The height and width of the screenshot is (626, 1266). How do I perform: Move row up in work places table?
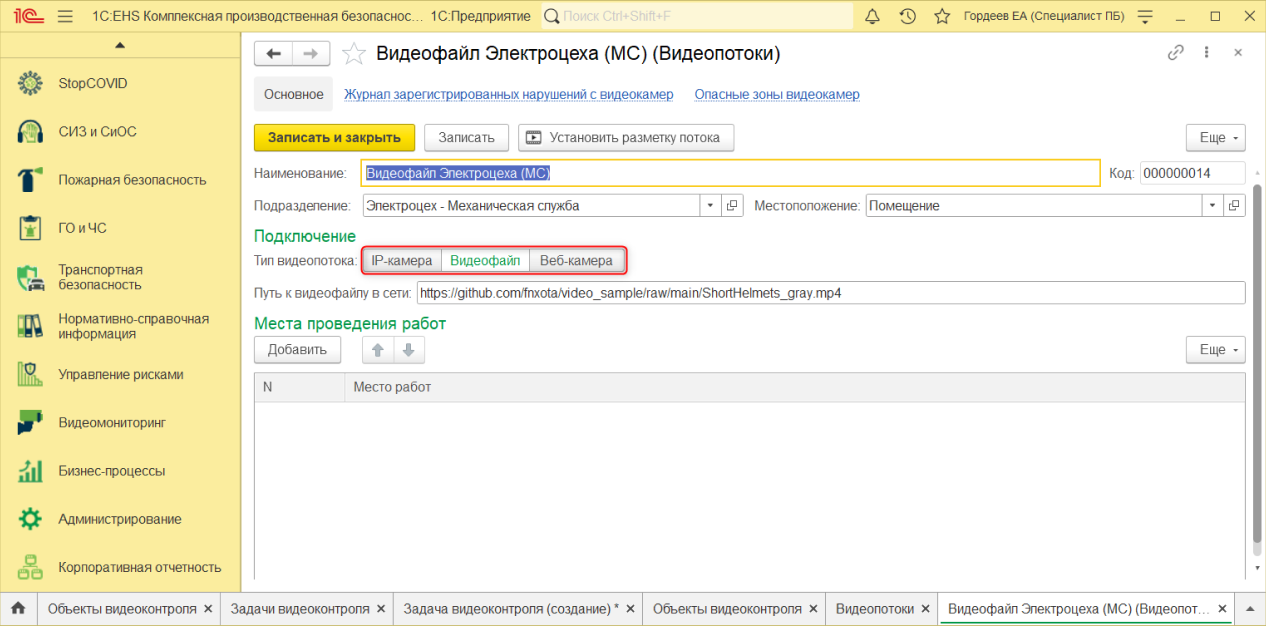click(x=378, y=350)
